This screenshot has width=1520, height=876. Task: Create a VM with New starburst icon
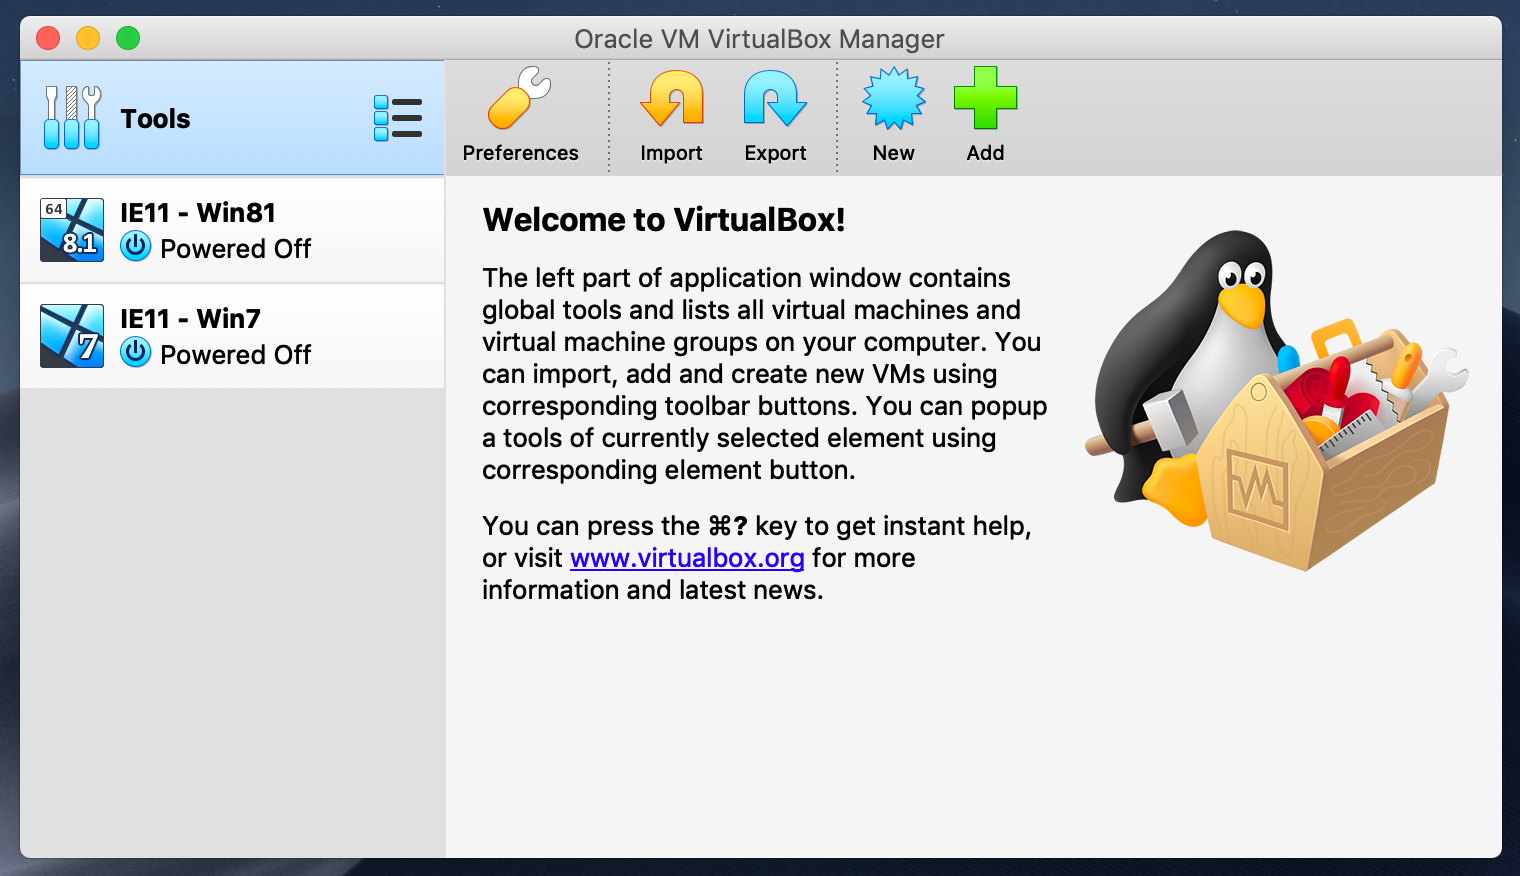[x=894, y=98]
